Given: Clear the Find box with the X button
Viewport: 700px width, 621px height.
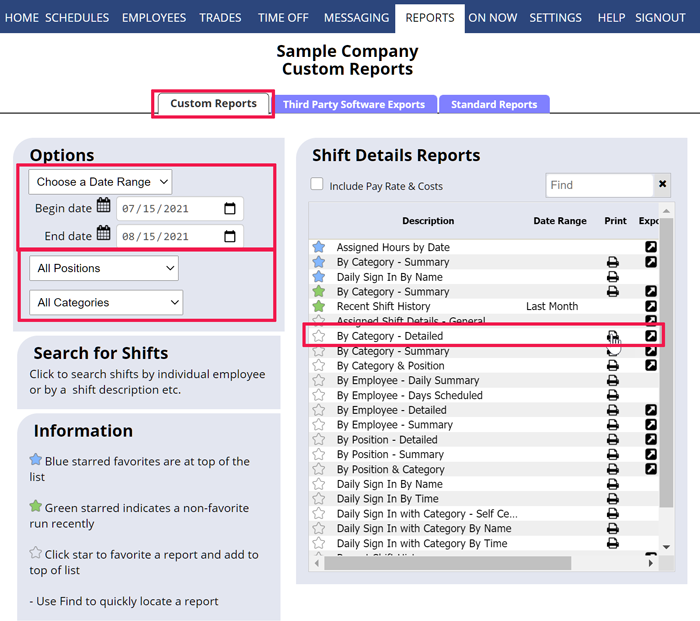Looking at the screenshot, I should click(661, 185).
